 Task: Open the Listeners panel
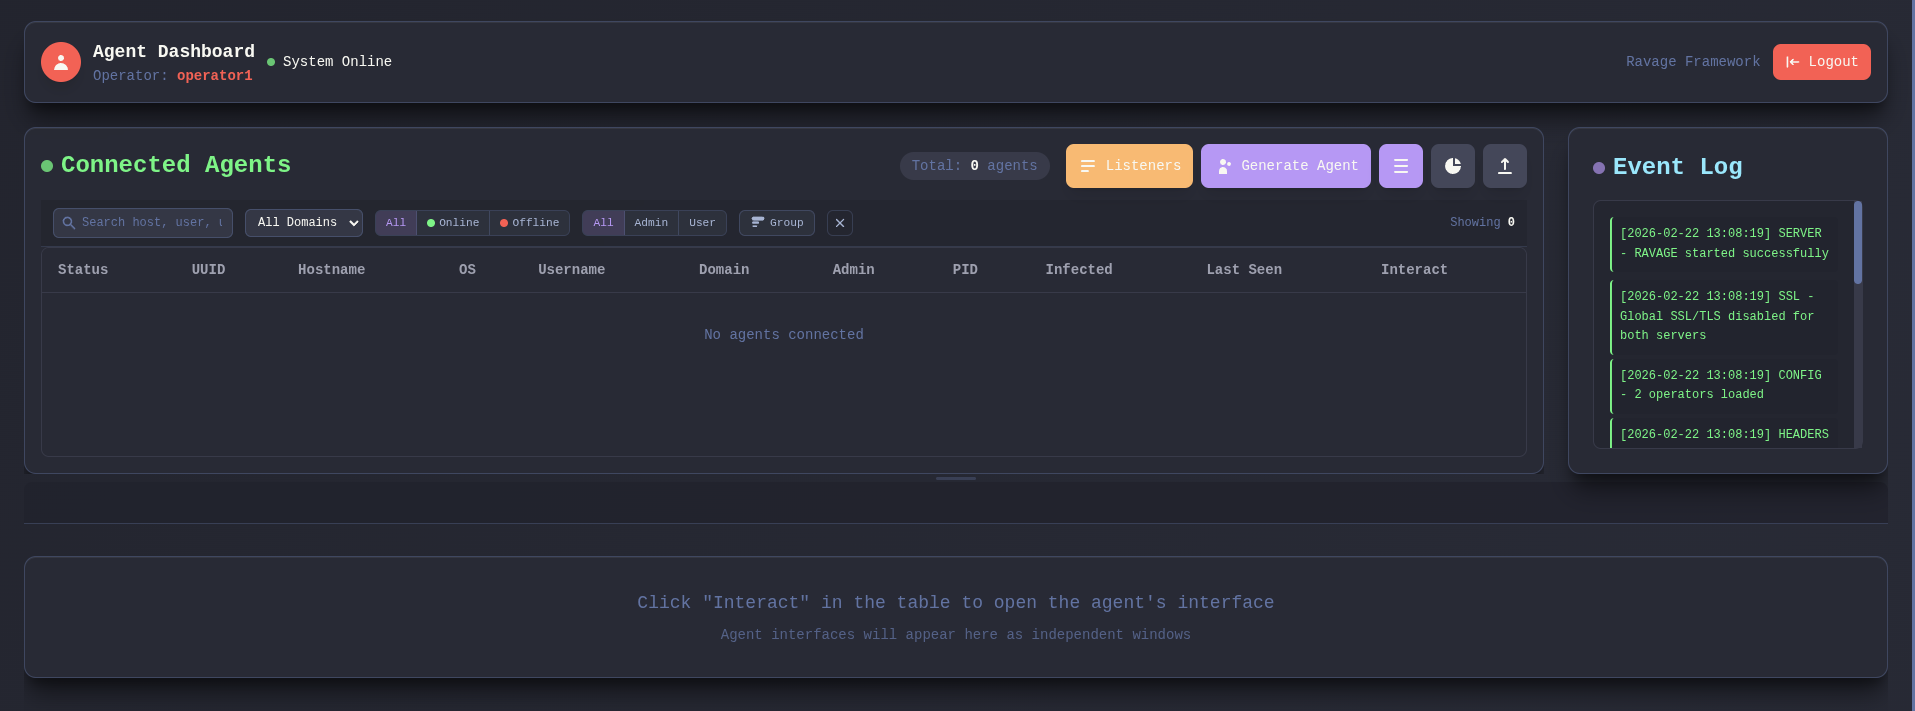pos(1129,166)
